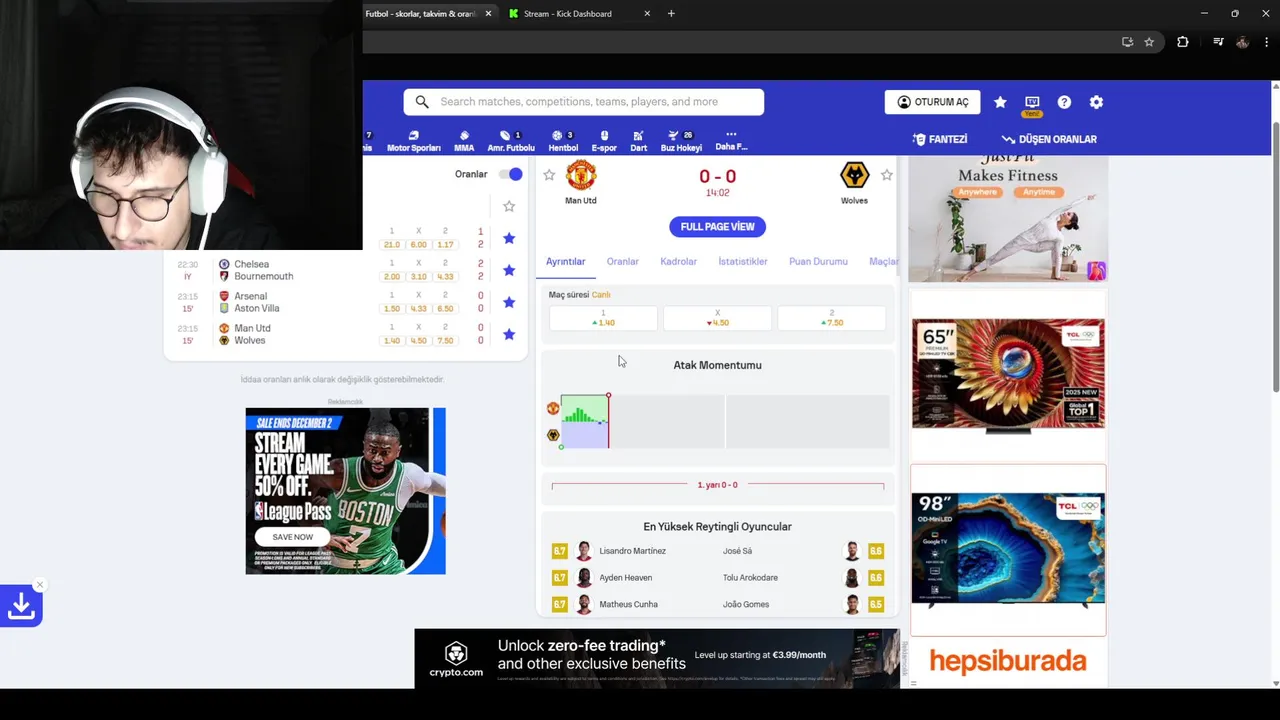The height and width of the screenshot is (720, 1280).
Task: Open the settings gear in the site header
Action: coord(1096,102)
